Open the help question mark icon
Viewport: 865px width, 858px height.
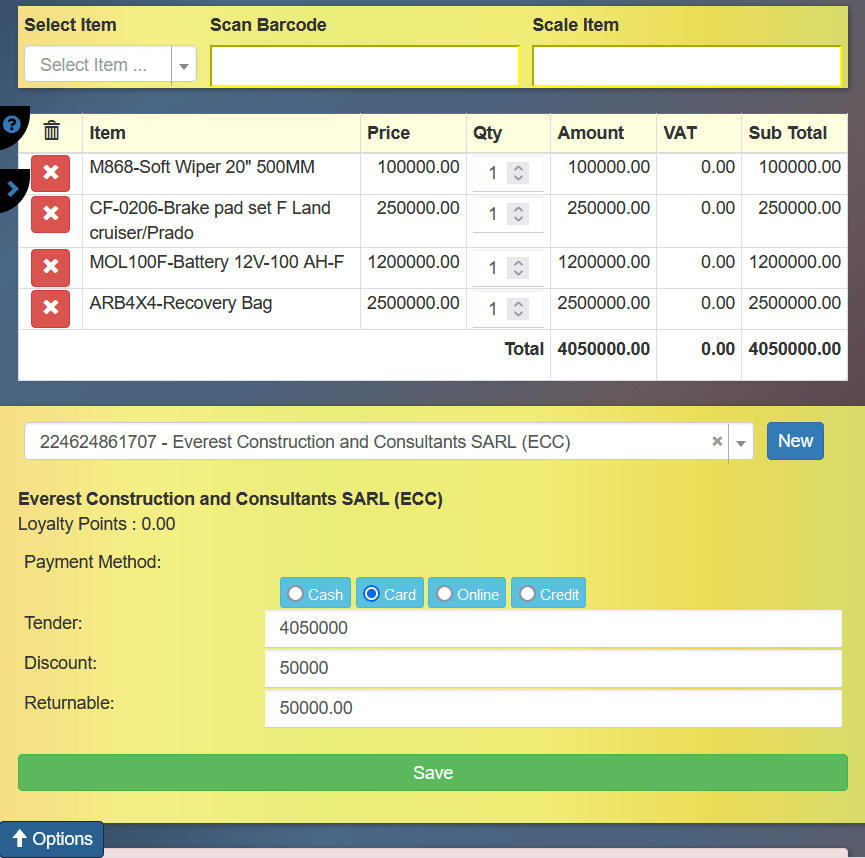tap(12, 125)
